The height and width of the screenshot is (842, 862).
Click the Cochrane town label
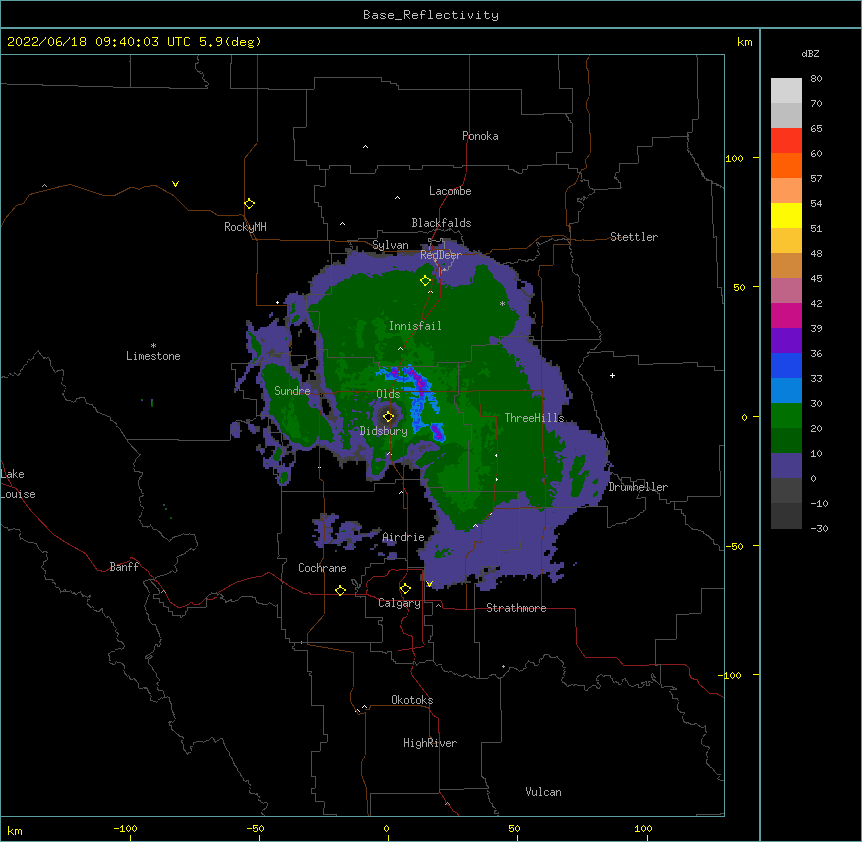[322, 568]
